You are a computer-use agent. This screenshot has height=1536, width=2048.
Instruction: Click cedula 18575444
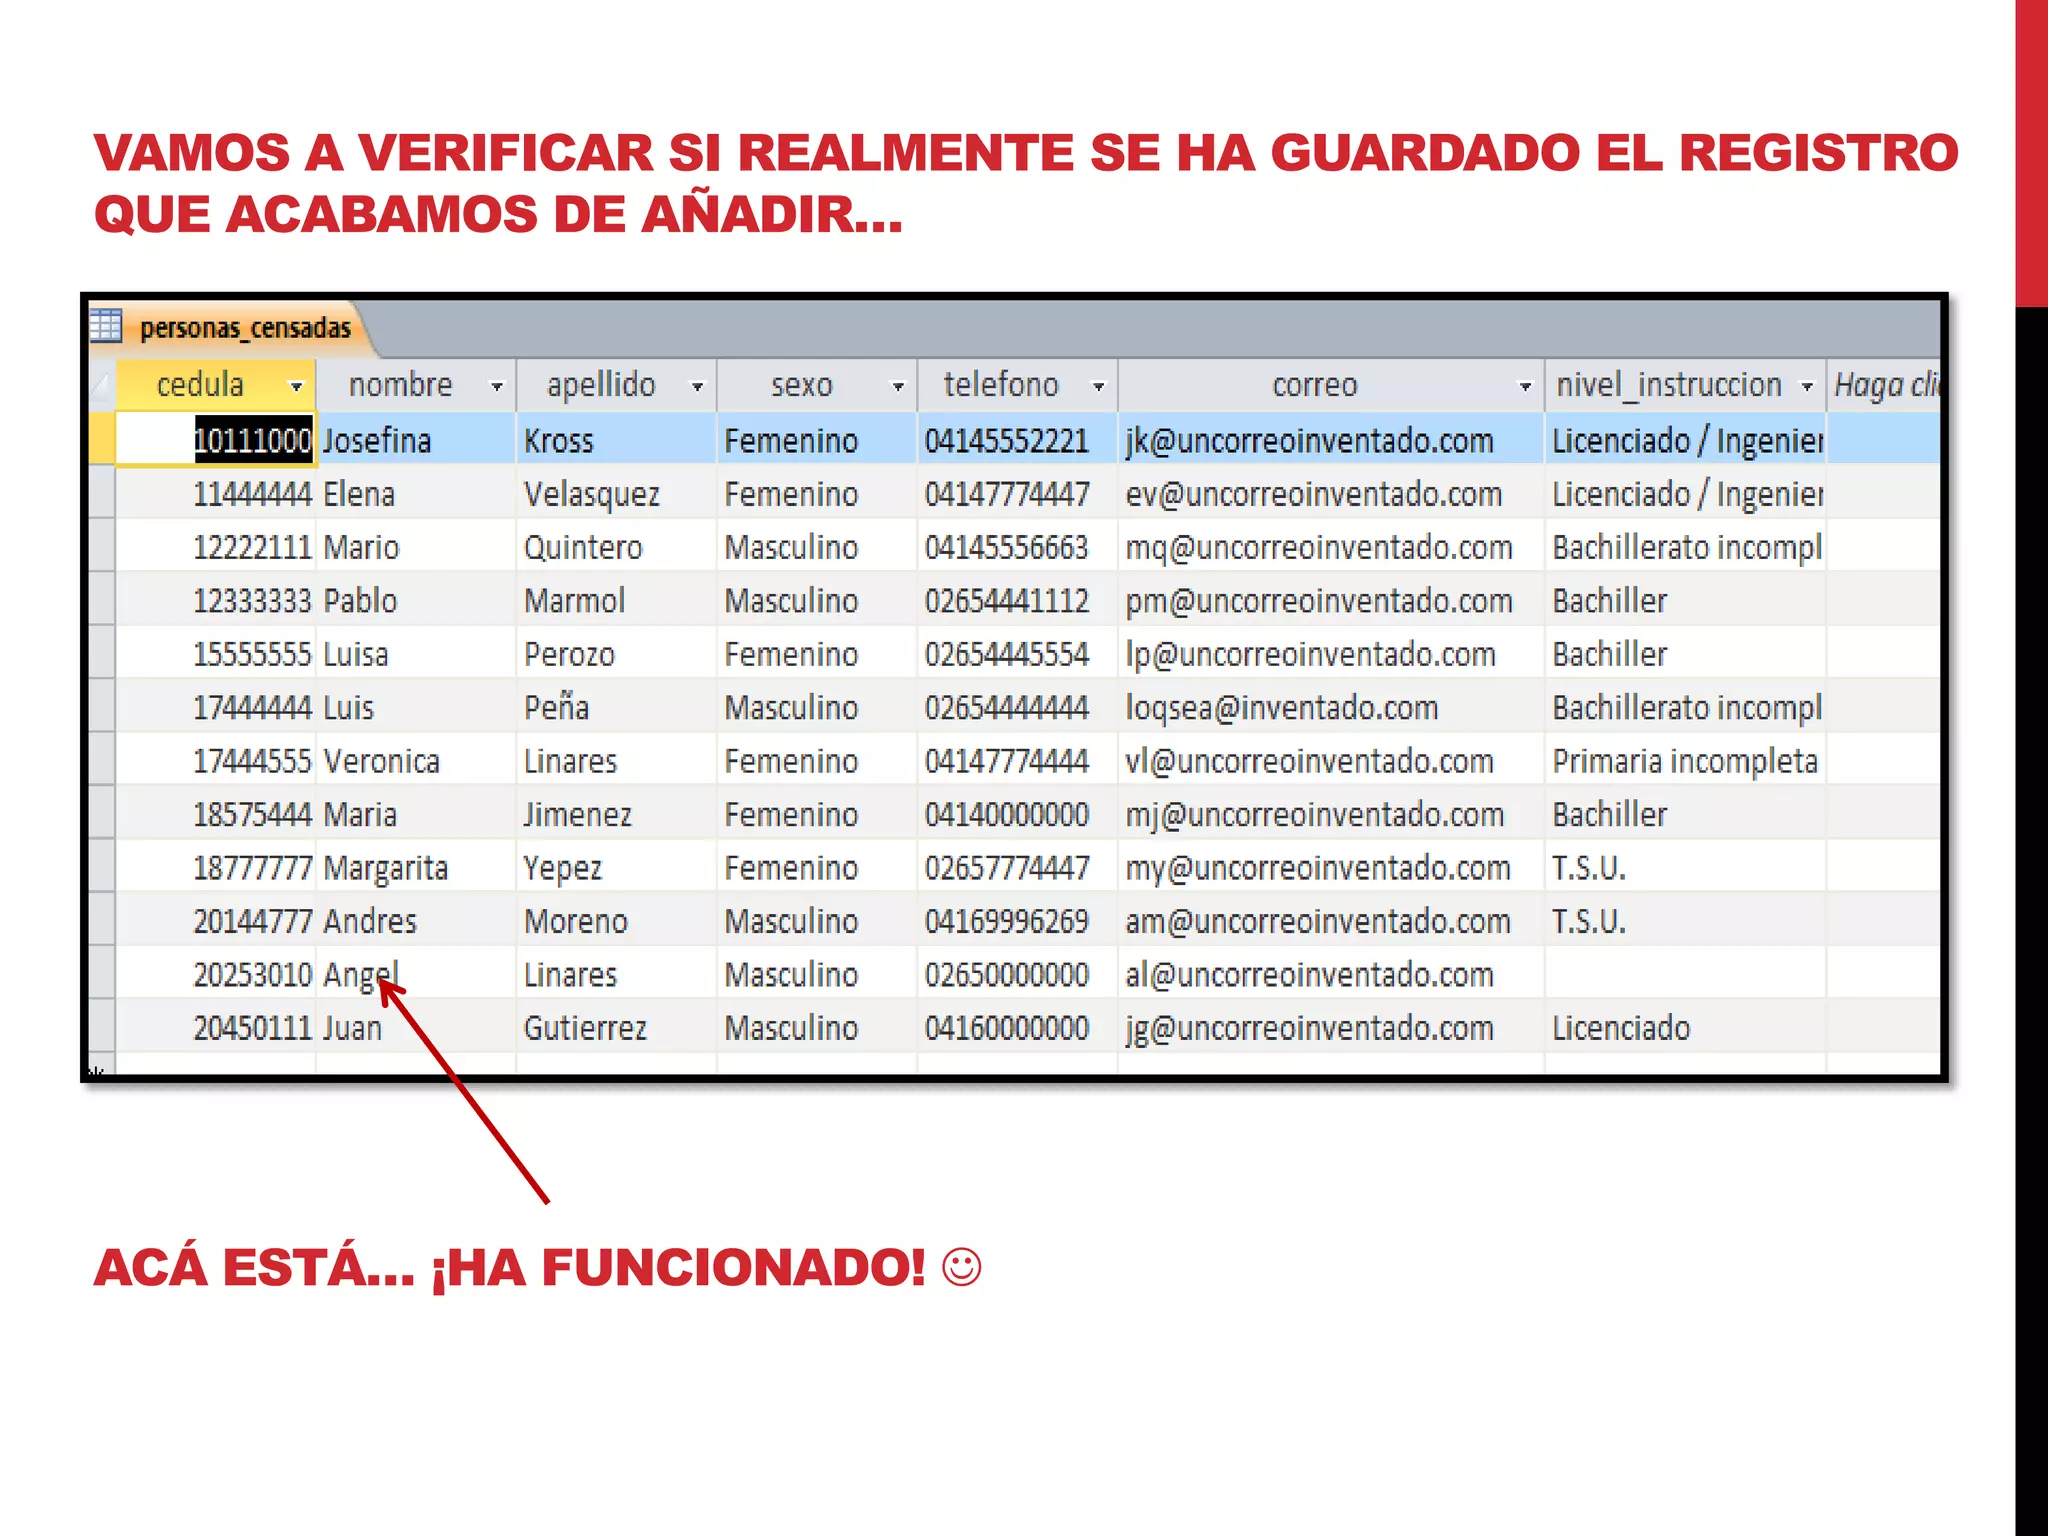click(x=253, y=815)
